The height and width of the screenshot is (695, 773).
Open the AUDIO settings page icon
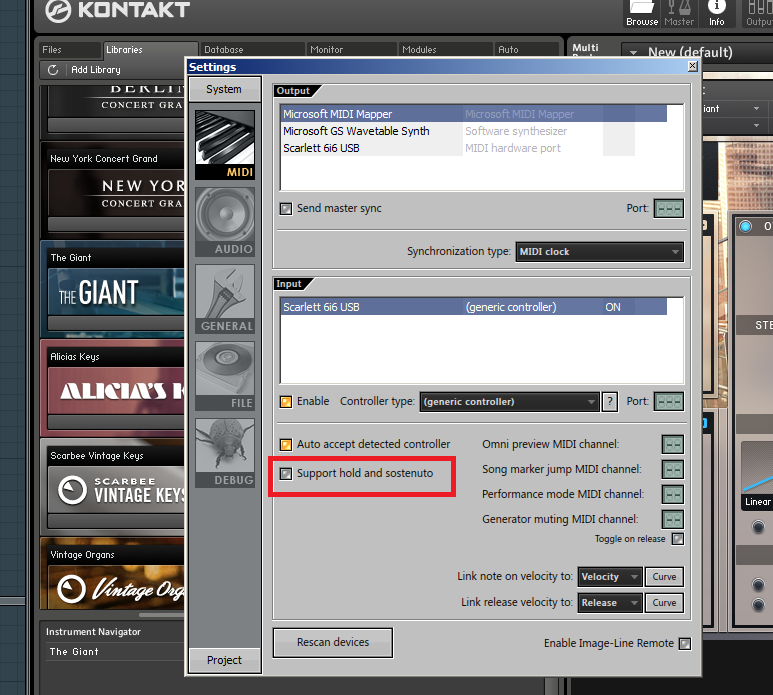pyautogui.click(x=225, y=222)
